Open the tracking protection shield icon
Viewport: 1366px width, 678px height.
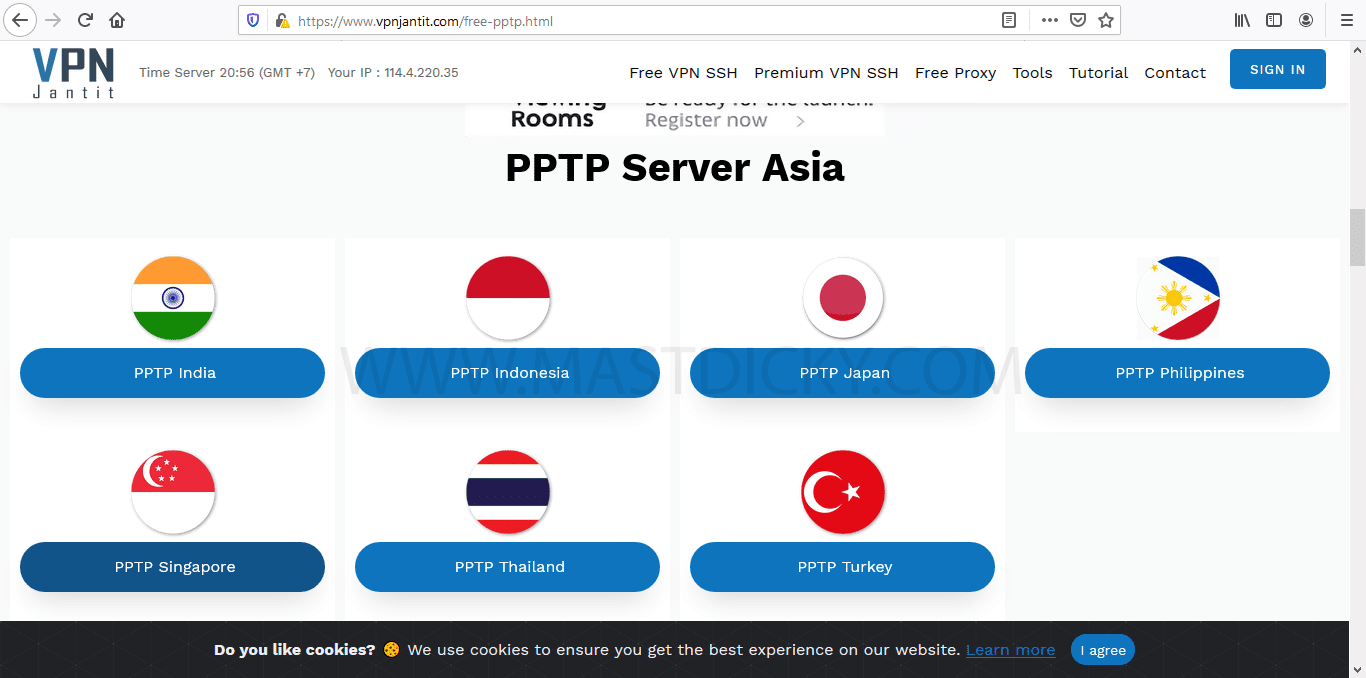(253, 20)
